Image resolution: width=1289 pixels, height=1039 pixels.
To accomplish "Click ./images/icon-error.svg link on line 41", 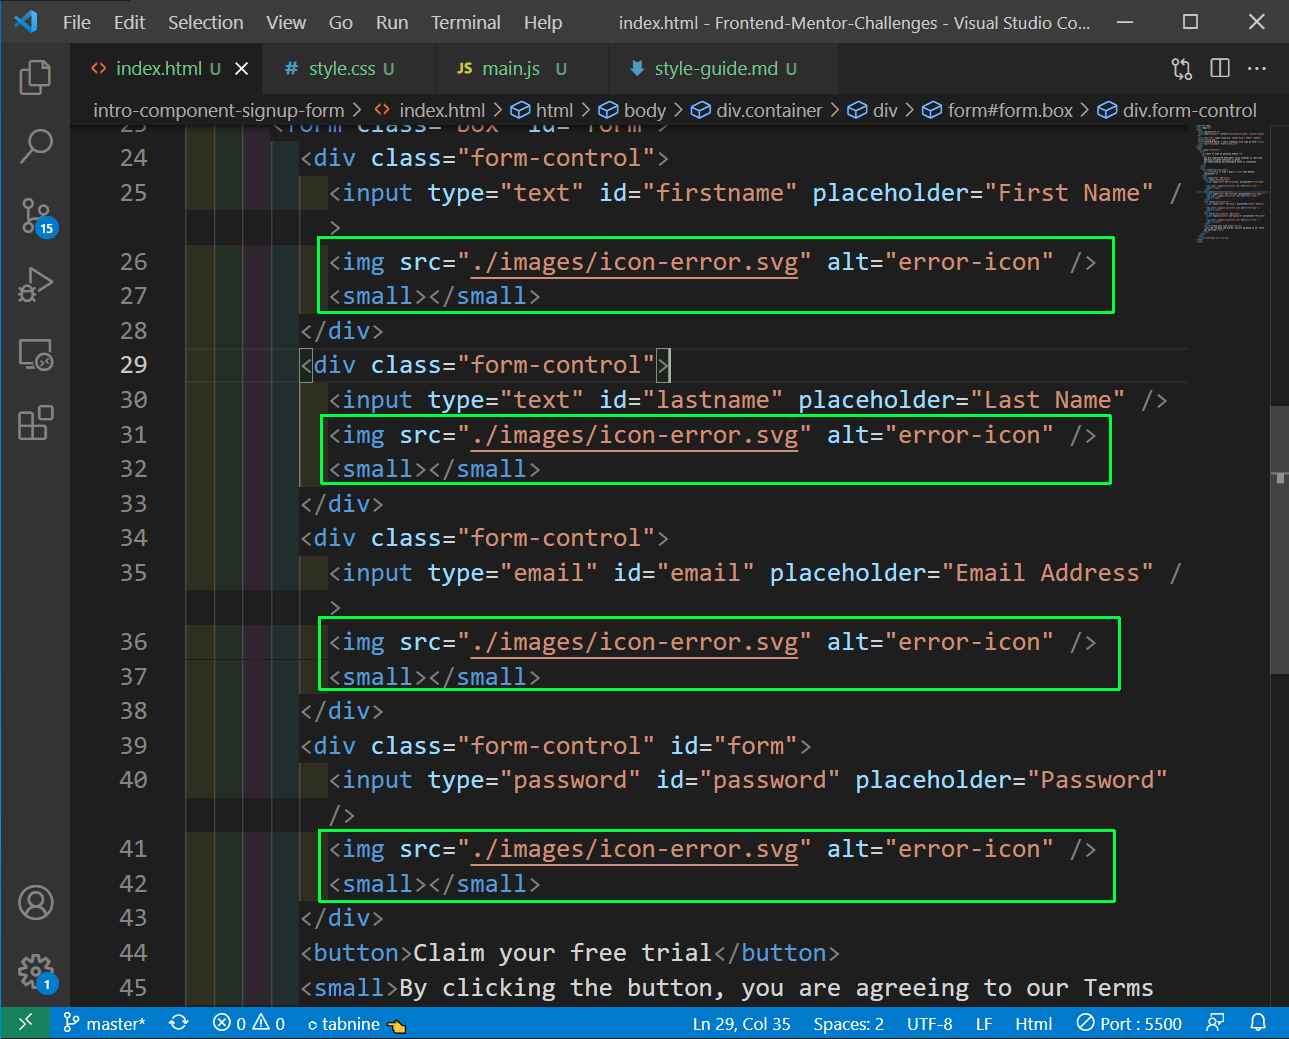I will point(635,849).
